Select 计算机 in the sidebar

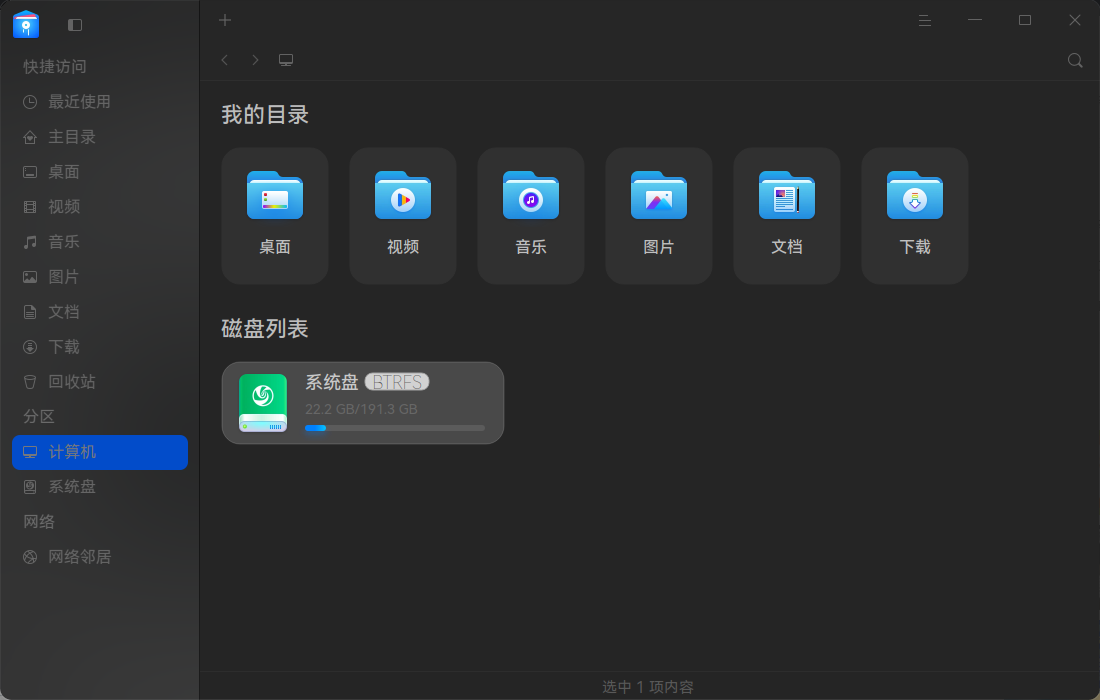click(x=100, y=452)
